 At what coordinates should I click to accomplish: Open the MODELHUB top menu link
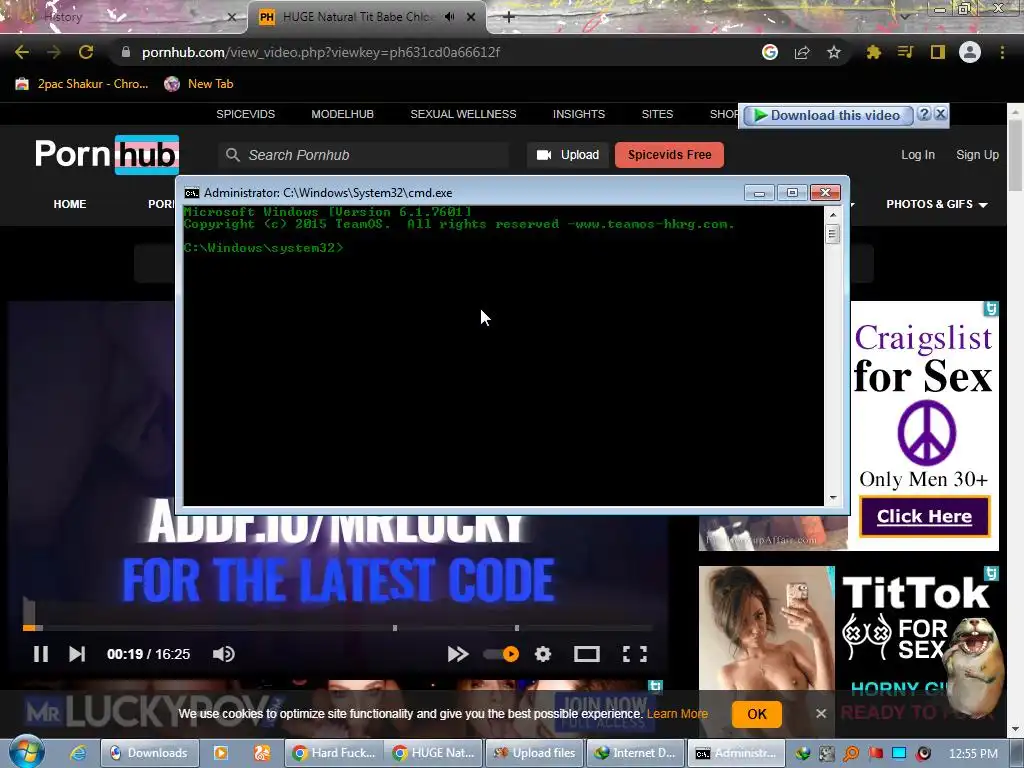(x=342, y=114)
